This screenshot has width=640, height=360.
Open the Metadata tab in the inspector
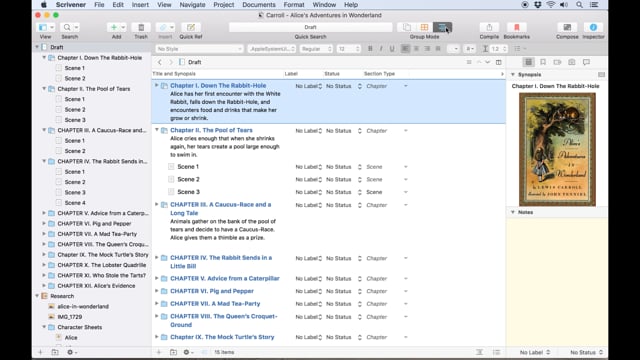tap(557, 62)
